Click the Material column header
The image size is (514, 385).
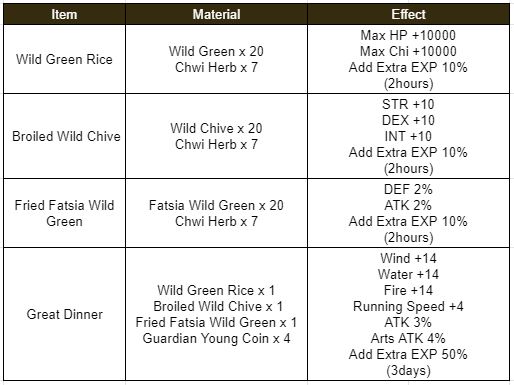pyautogui.click(x=216, y=14)
